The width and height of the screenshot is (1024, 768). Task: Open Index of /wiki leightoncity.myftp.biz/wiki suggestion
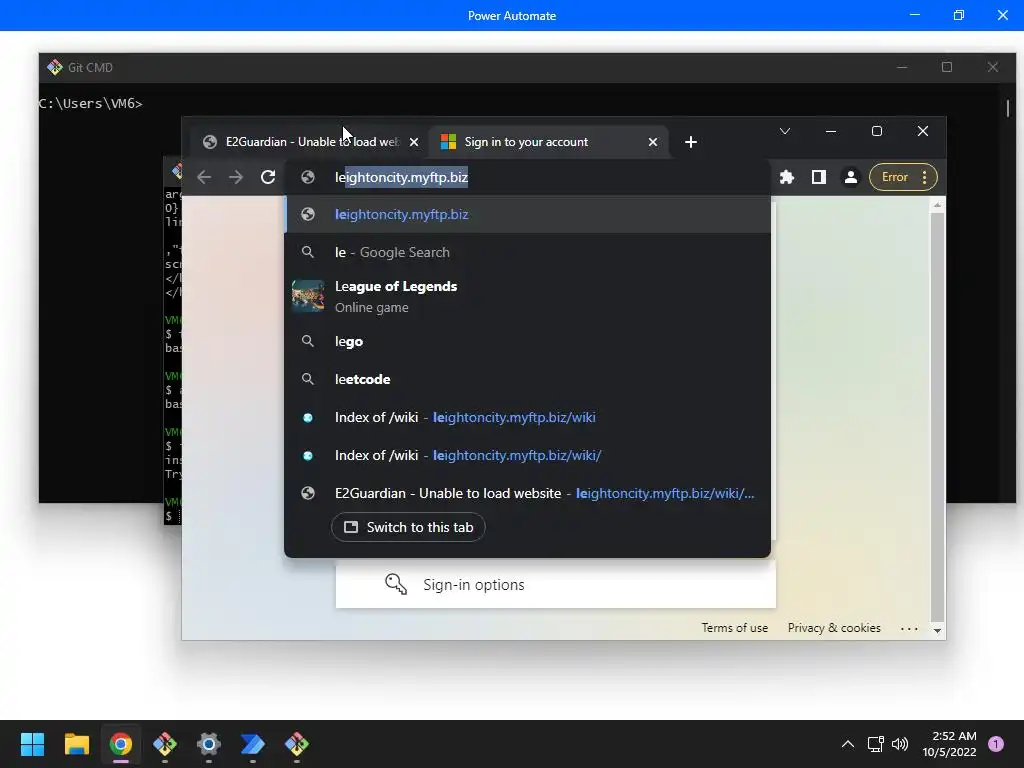528,417
